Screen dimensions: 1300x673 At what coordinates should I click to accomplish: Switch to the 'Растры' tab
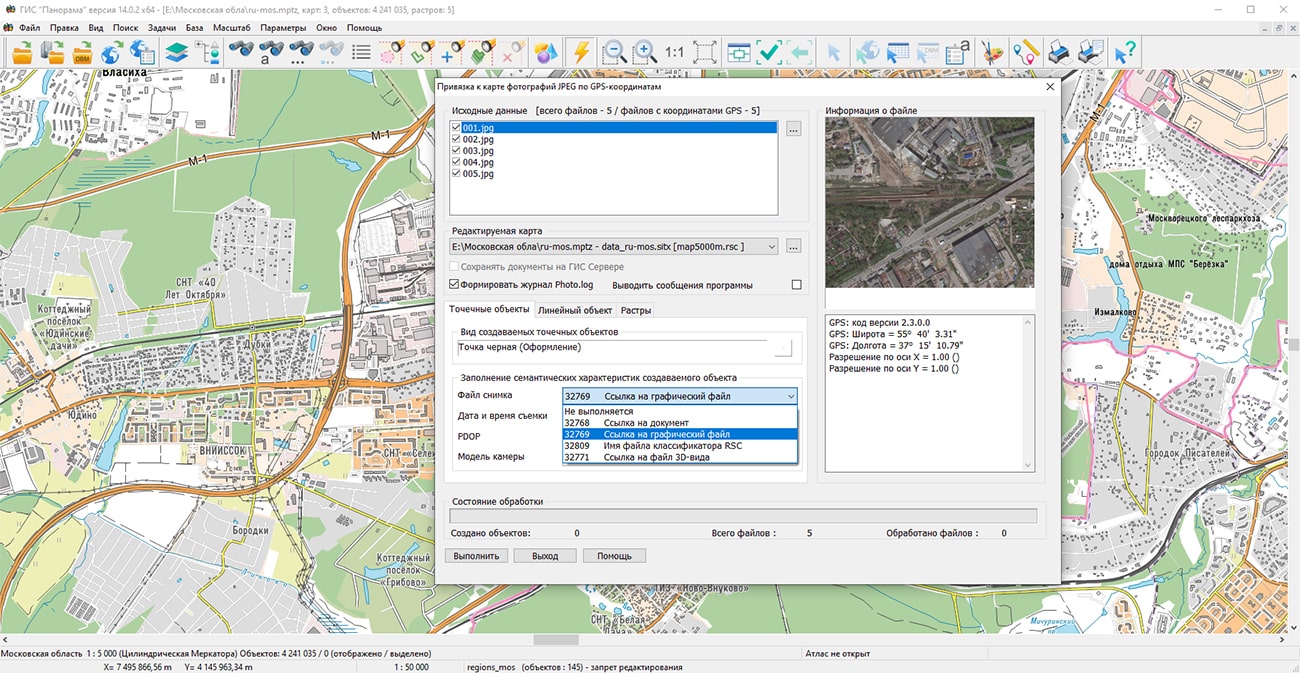(636, 311)
